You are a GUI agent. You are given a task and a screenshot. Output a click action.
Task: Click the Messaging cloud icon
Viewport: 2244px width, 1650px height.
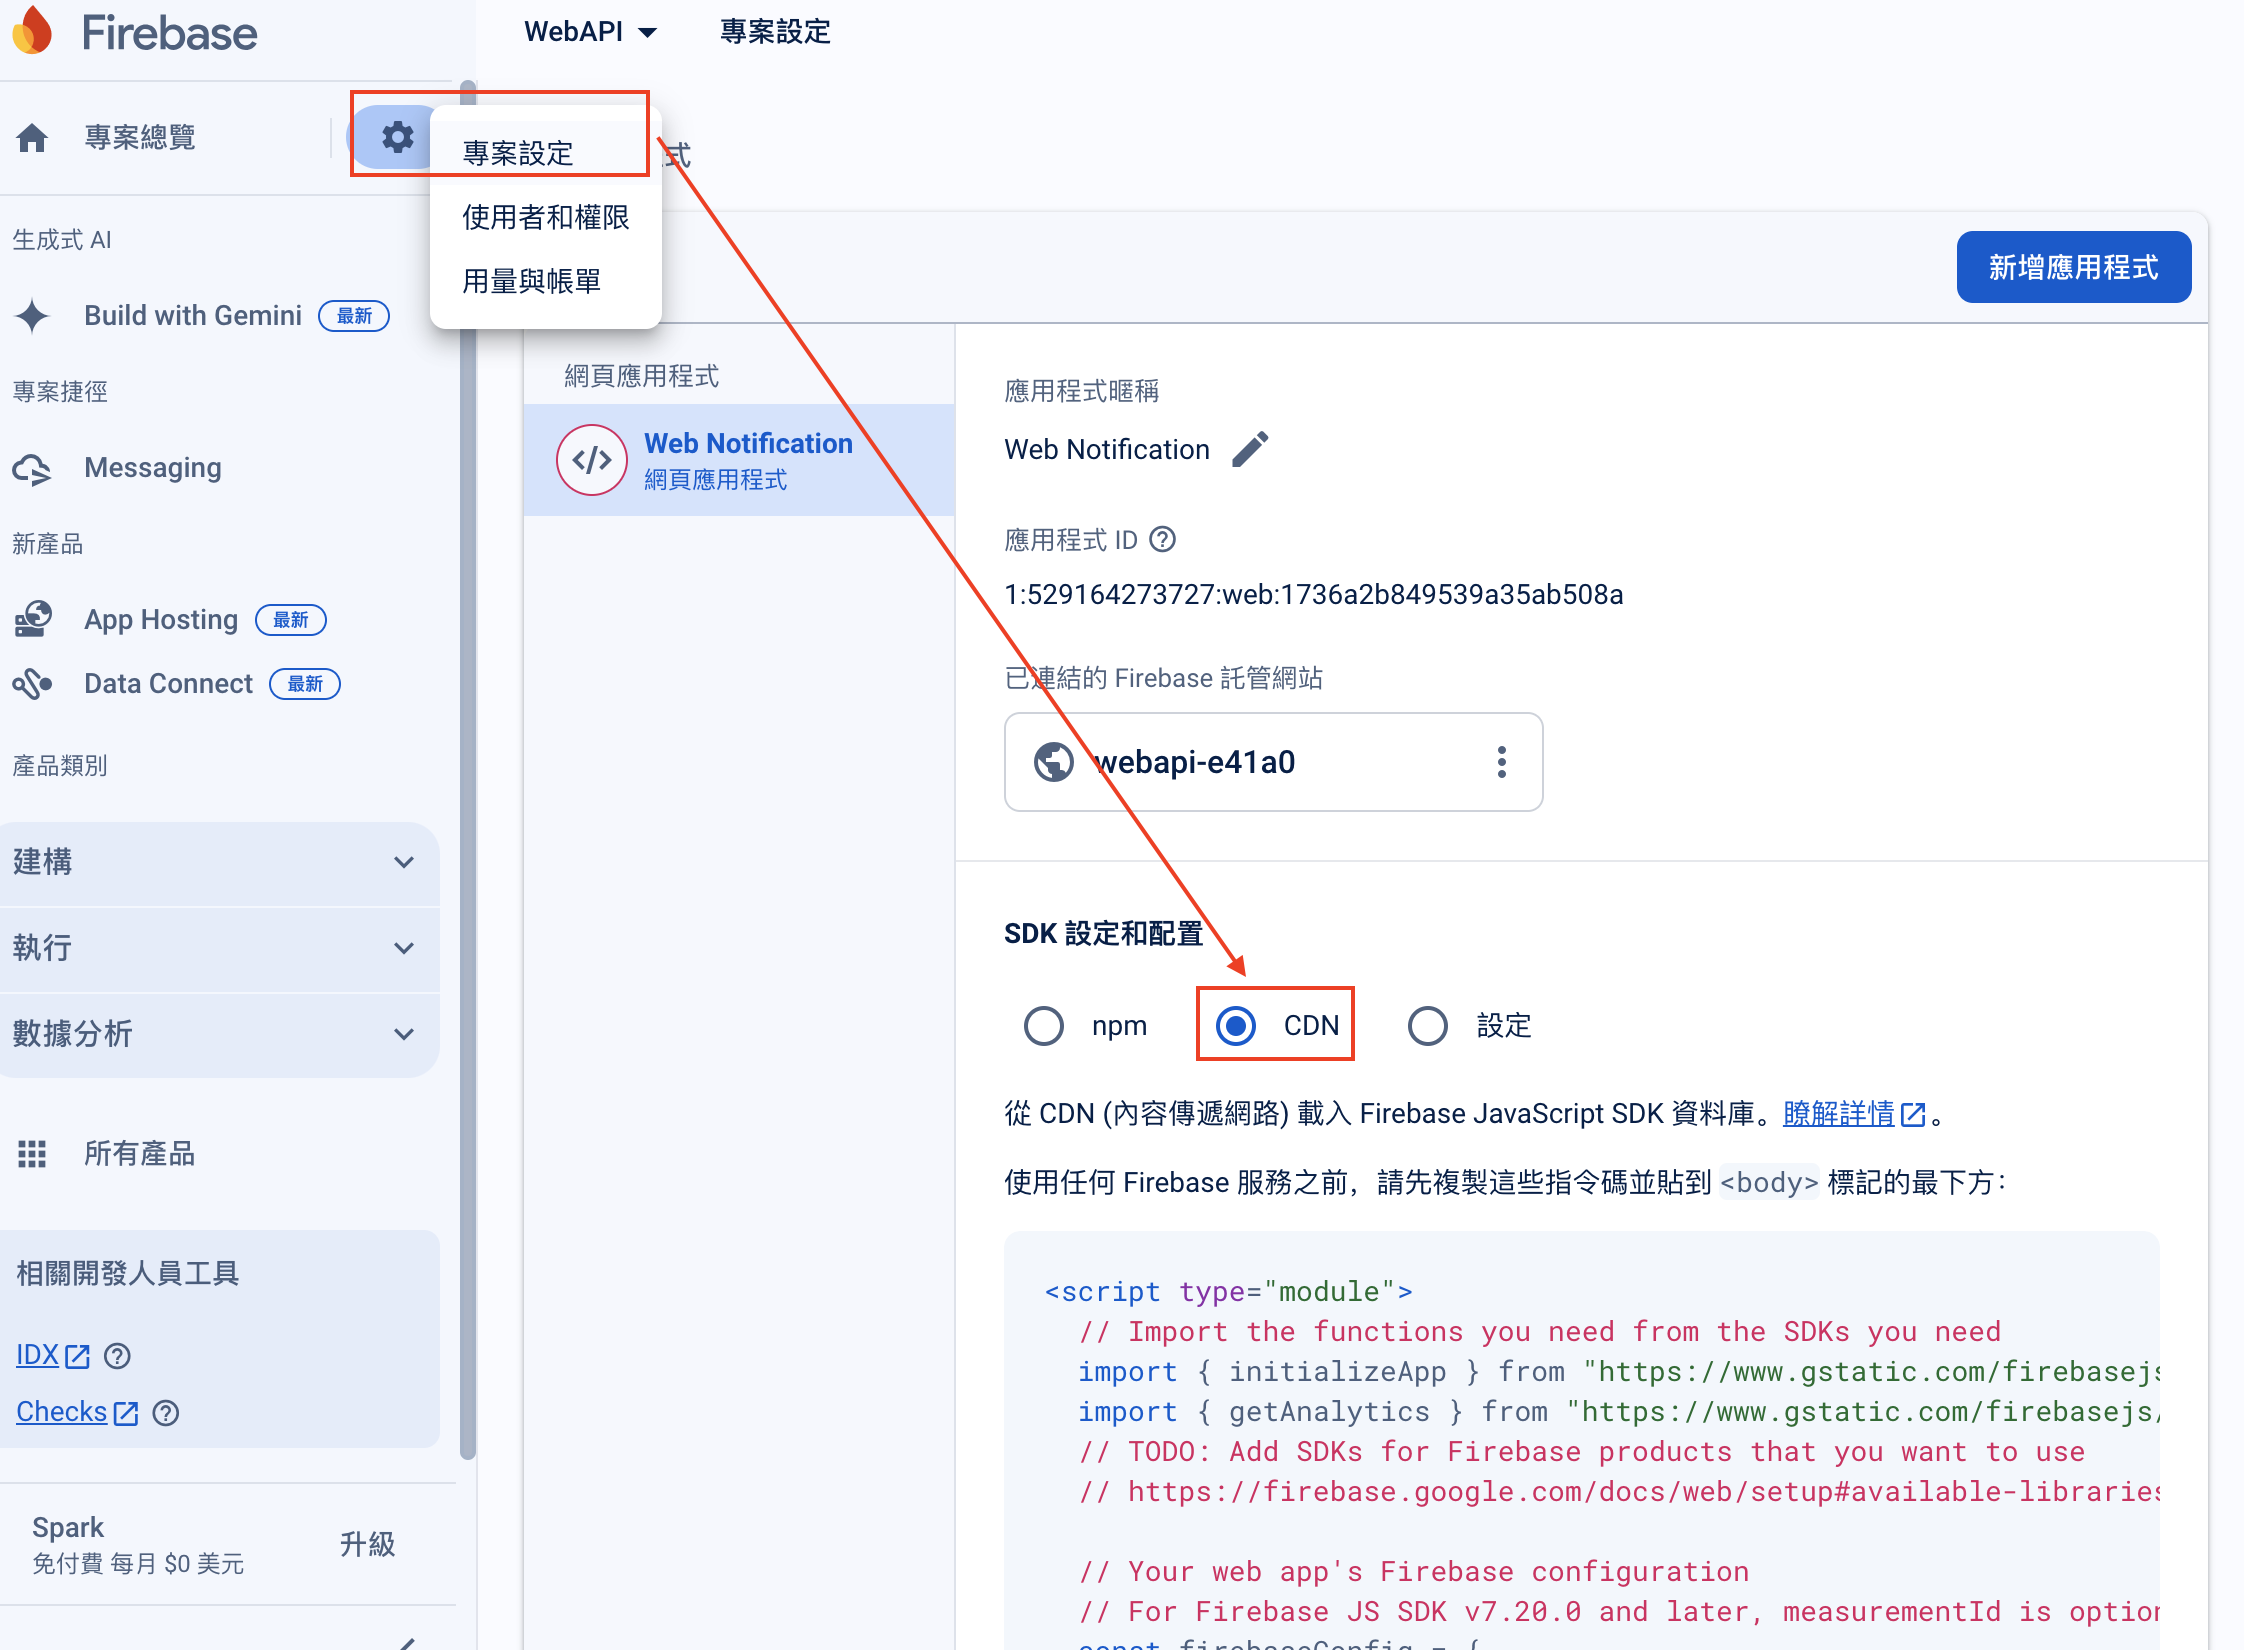32,468
